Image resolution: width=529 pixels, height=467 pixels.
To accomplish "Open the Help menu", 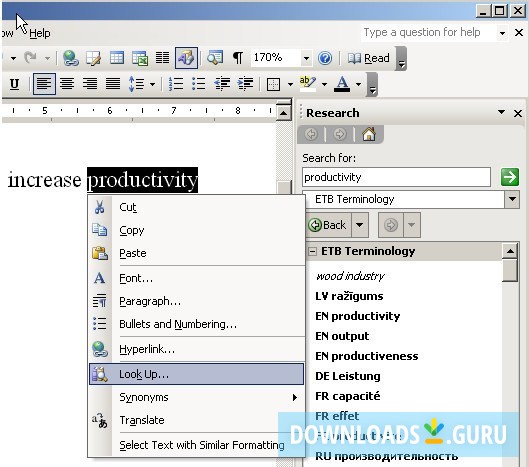I will coord(39,33).
